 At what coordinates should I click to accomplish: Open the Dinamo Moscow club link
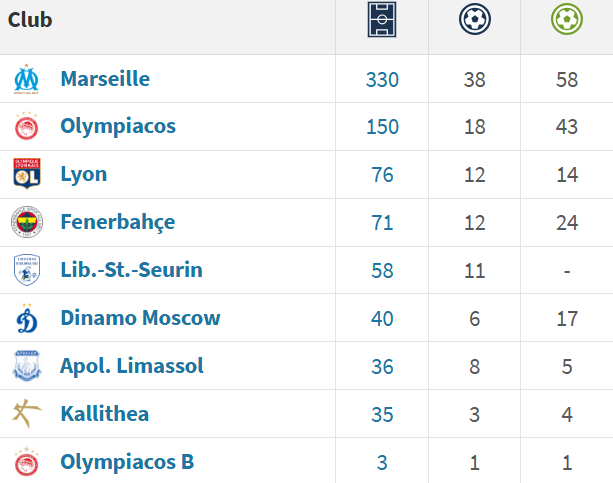tap(140, 318)
